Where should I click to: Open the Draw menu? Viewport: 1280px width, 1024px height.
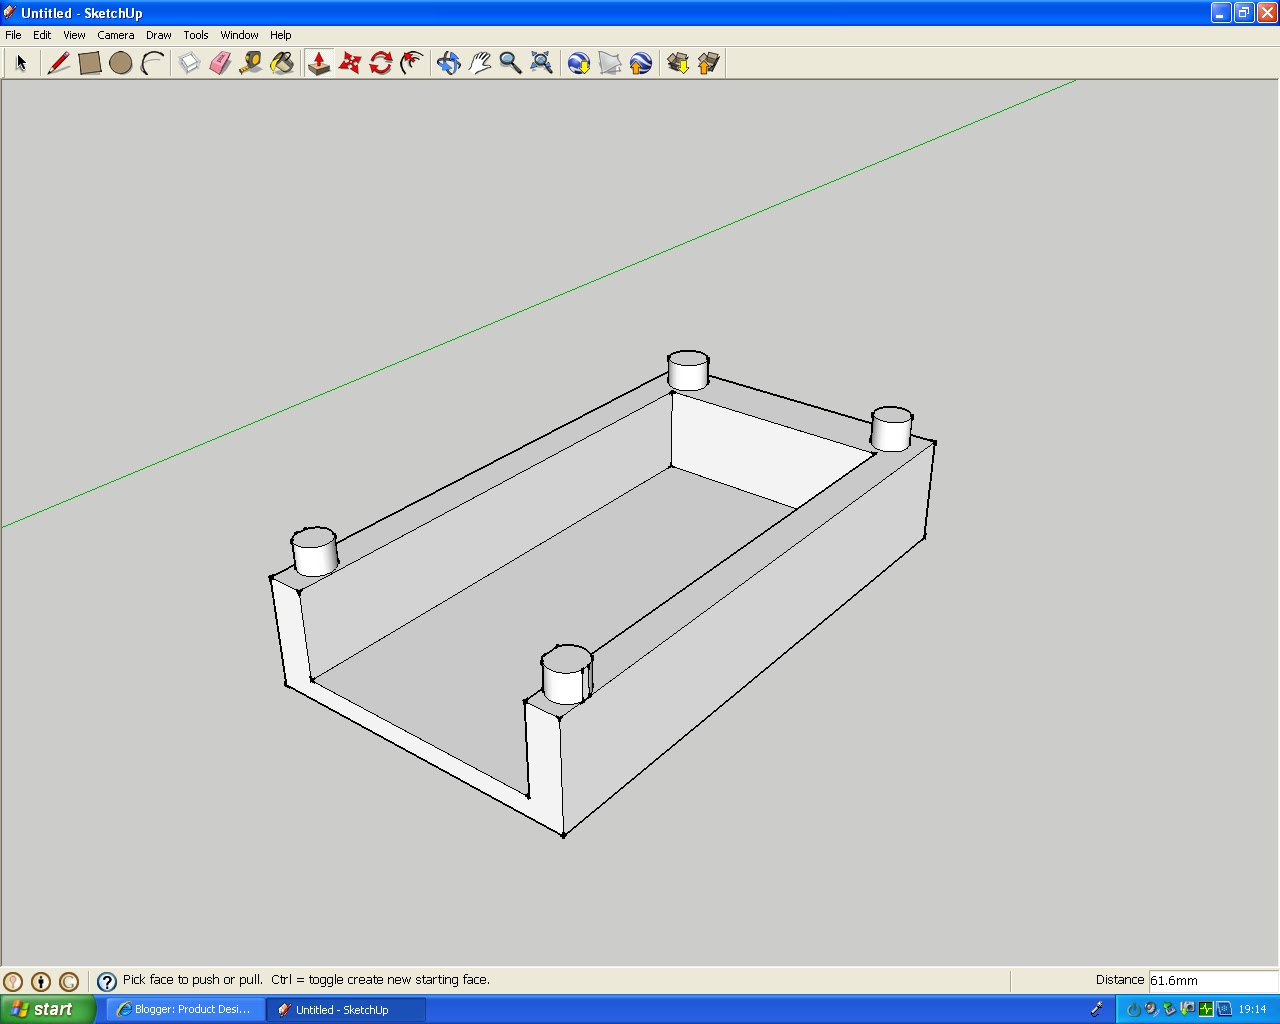tap(158, 34)
